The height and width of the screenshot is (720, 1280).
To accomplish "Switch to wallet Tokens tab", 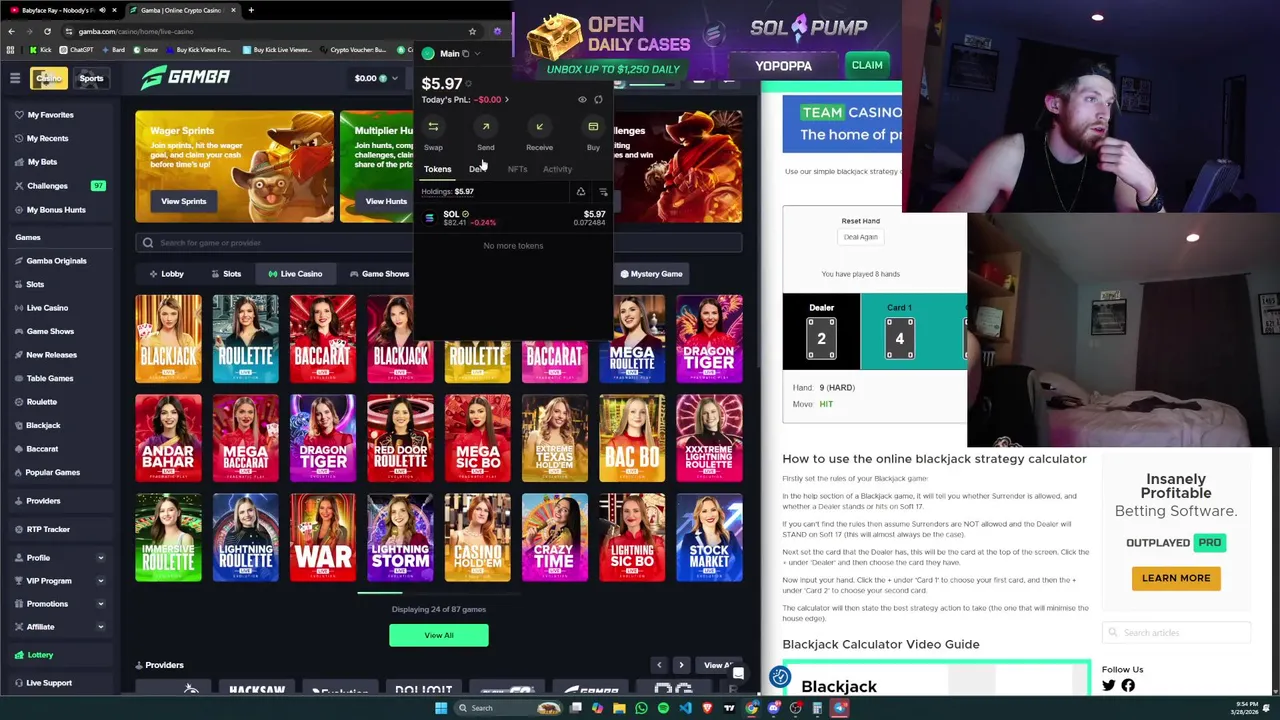I will point(437,169).
